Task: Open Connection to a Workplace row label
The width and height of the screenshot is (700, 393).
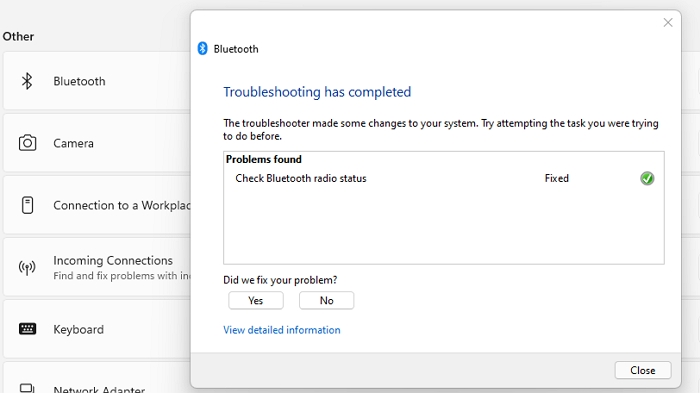Action: [x=122, y=205]
